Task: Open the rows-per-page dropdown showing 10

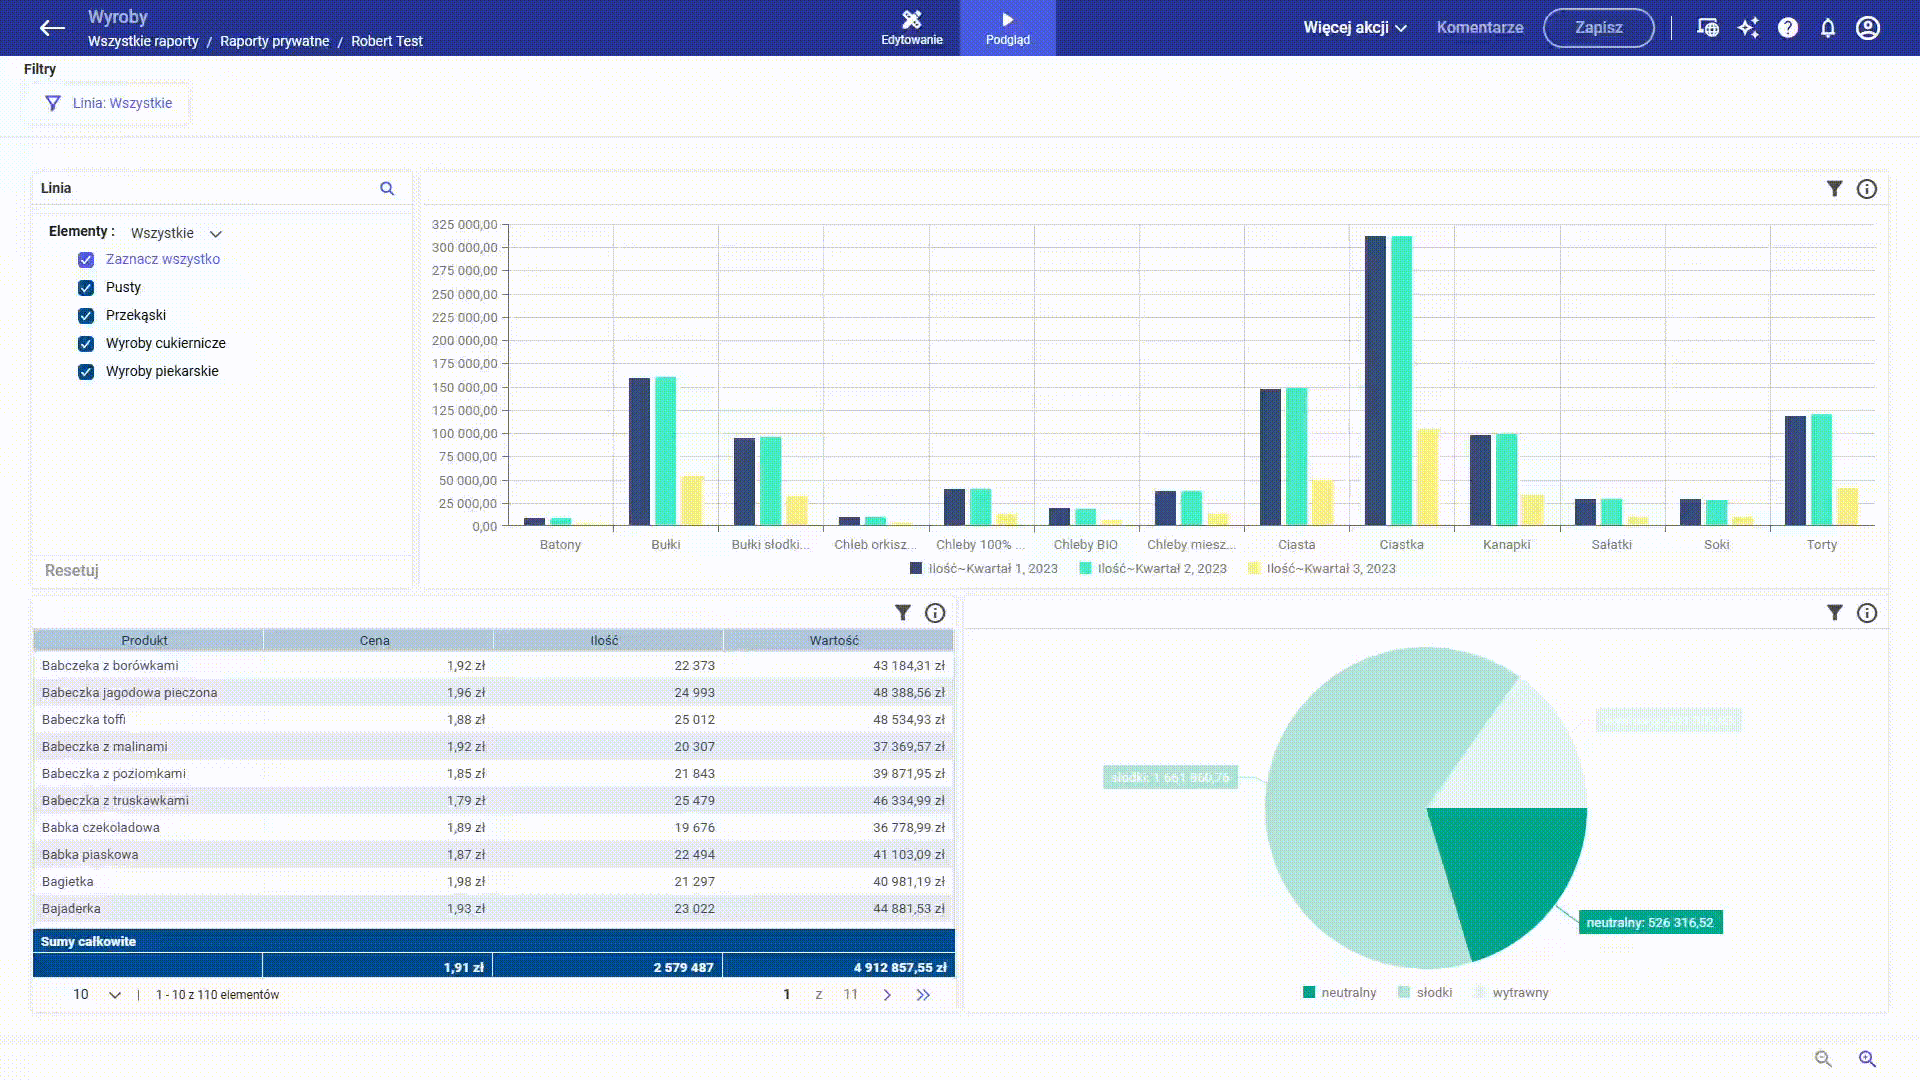Action: click(96, 995)
